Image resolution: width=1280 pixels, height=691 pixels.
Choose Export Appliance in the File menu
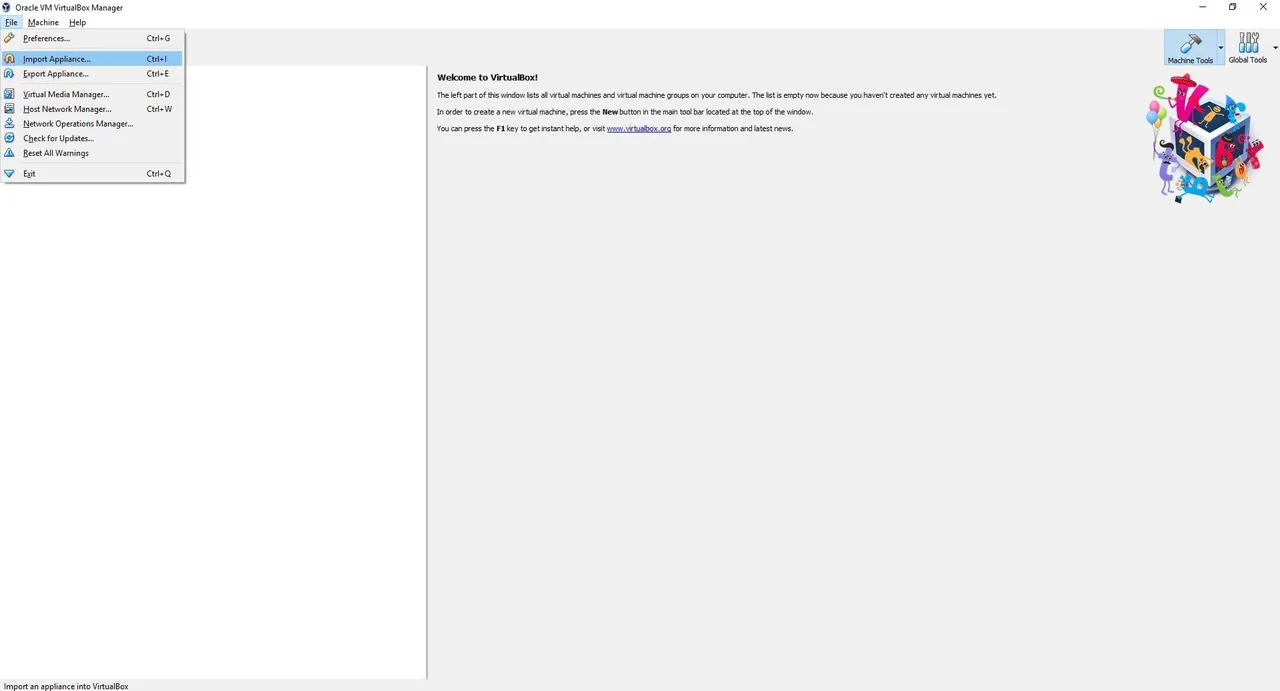tap(92, 74)
